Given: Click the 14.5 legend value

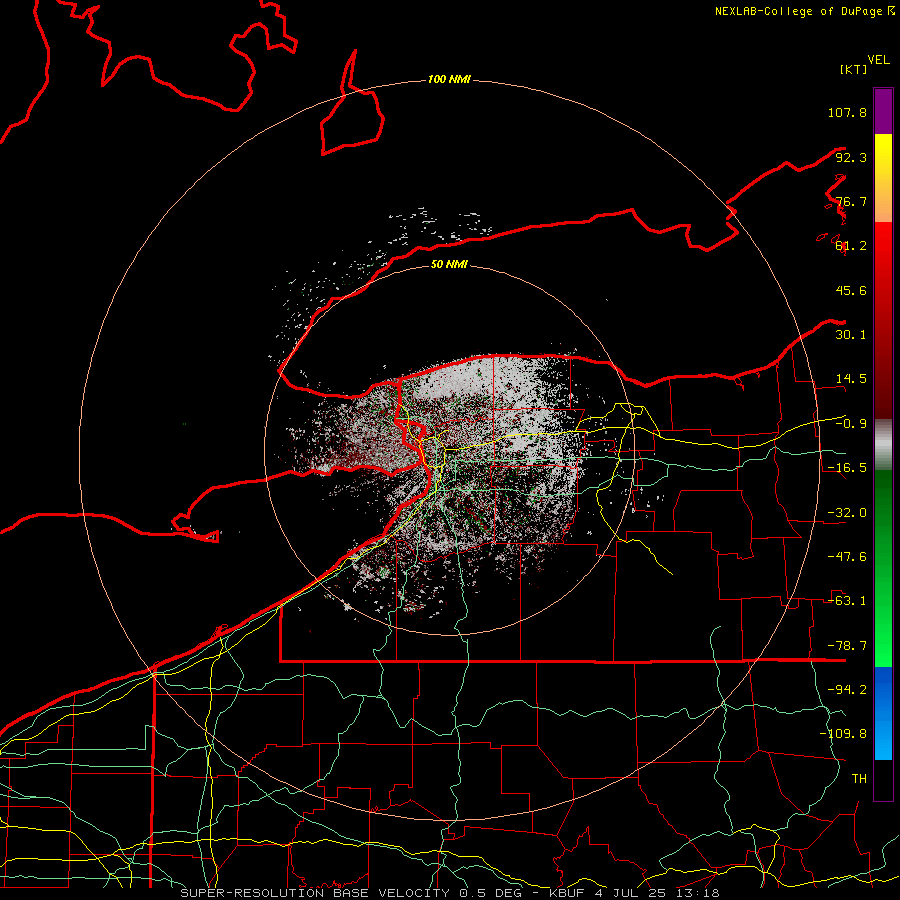Looking at the screenshot, I should 851,379.
